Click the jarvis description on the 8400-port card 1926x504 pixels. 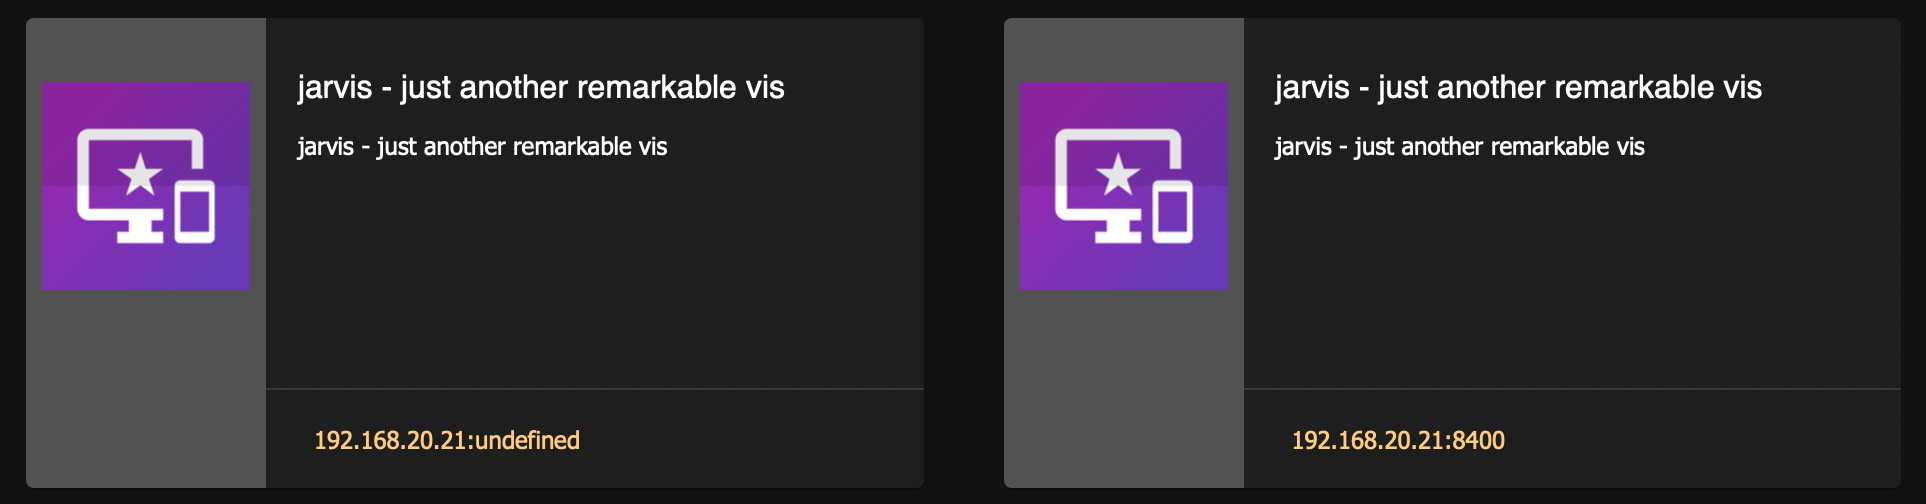(1459, 147)
